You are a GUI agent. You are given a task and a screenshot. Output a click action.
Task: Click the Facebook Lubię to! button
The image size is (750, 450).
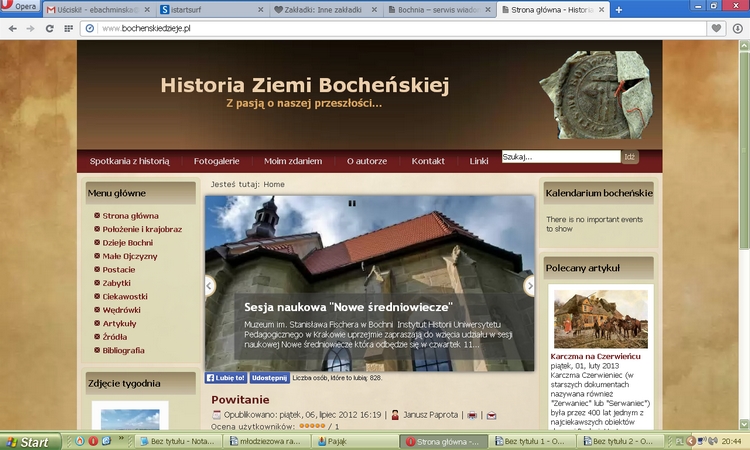pyautogui.click(x=226, y=378)
